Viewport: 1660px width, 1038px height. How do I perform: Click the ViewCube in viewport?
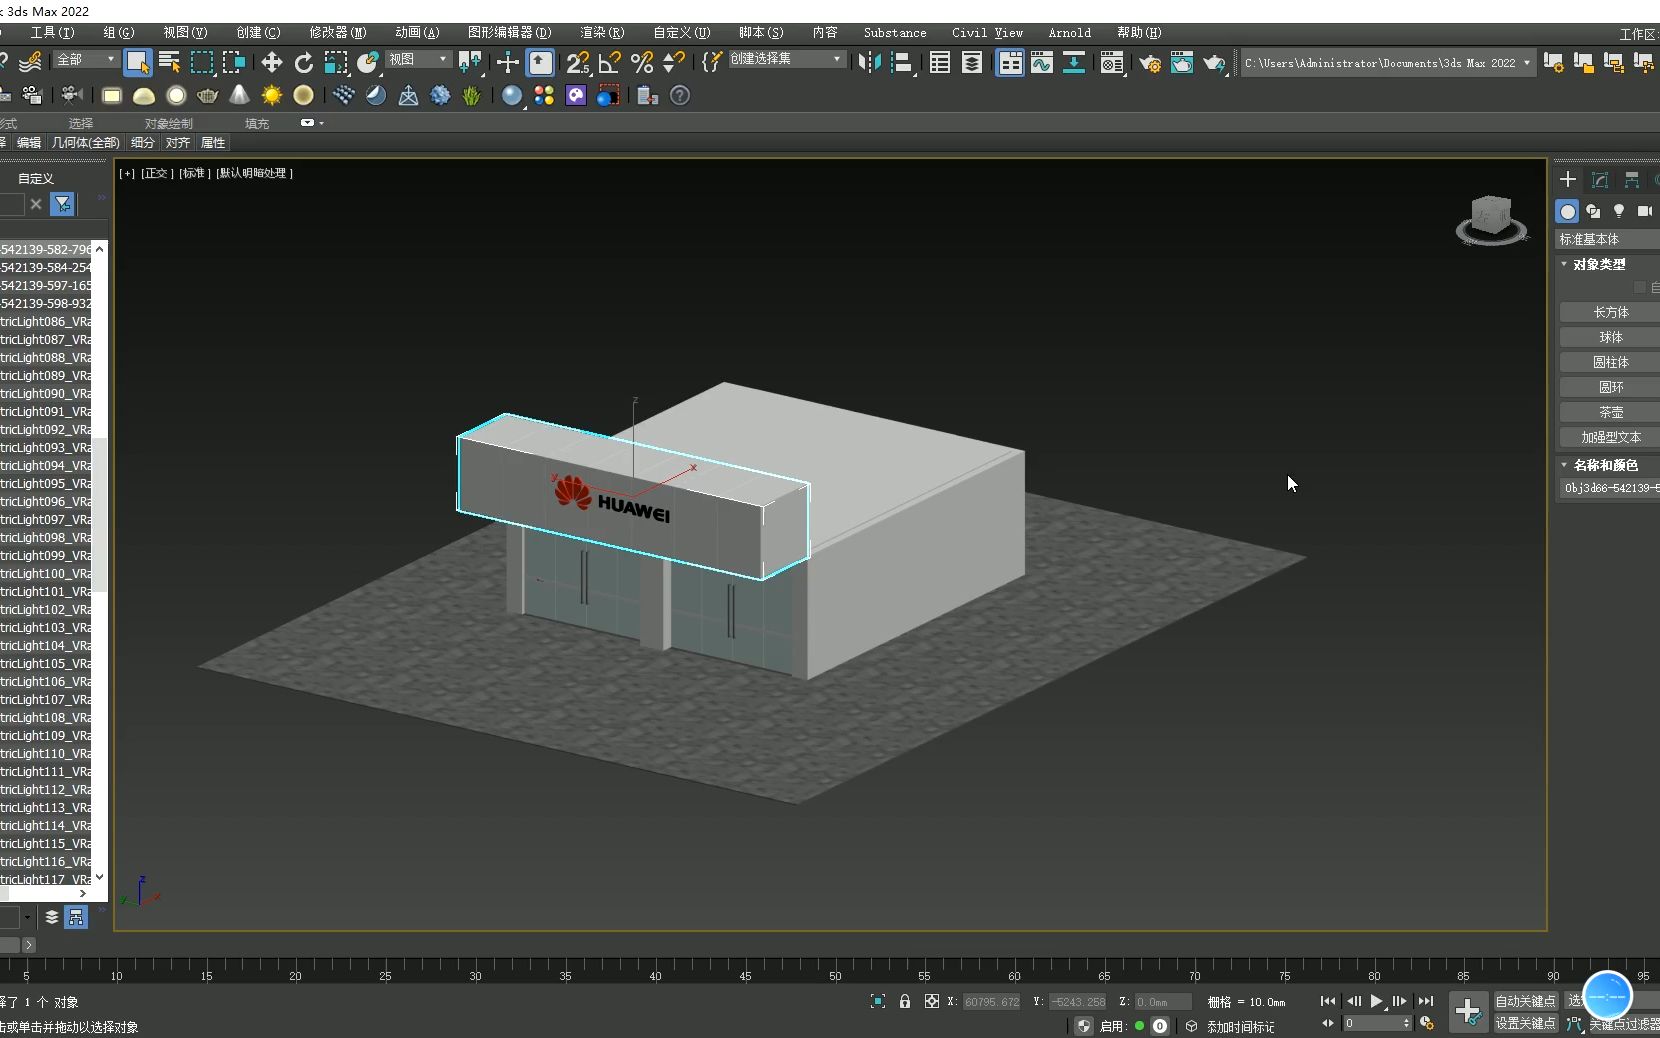point(1491,219)
